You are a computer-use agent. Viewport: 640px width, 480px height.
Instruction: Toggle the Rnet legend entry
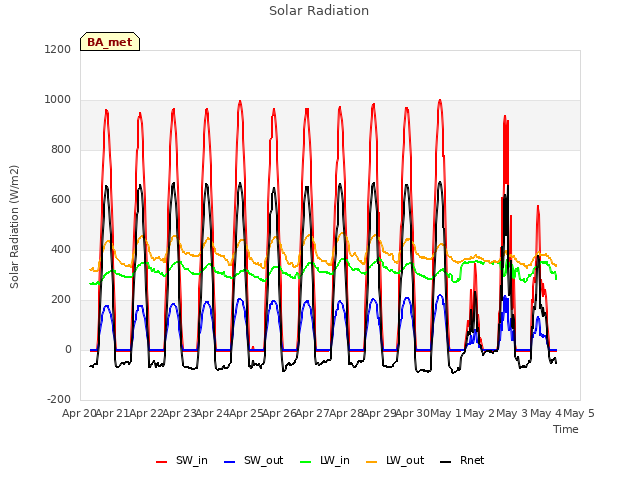(462, 460)
